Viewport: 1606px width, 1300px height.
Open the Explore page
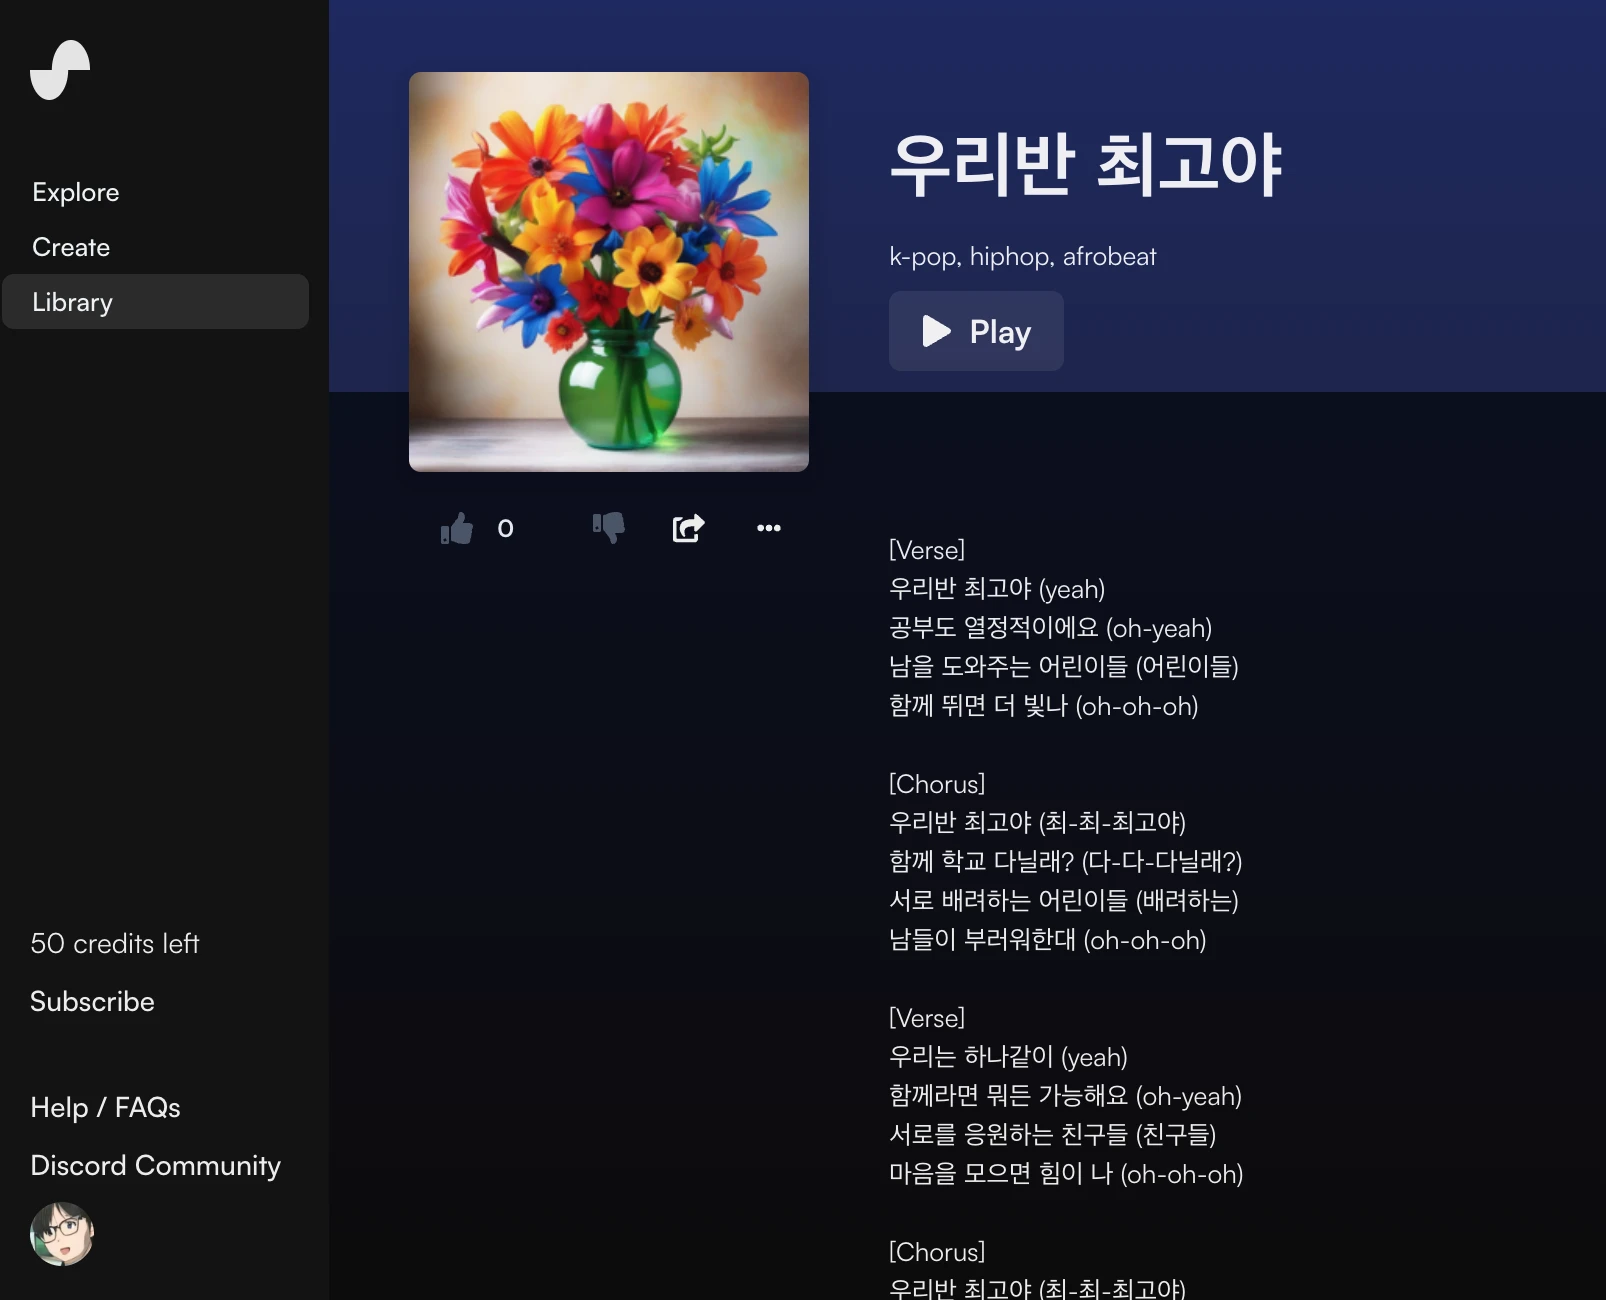pyautogui.click(x=76, y=192)
